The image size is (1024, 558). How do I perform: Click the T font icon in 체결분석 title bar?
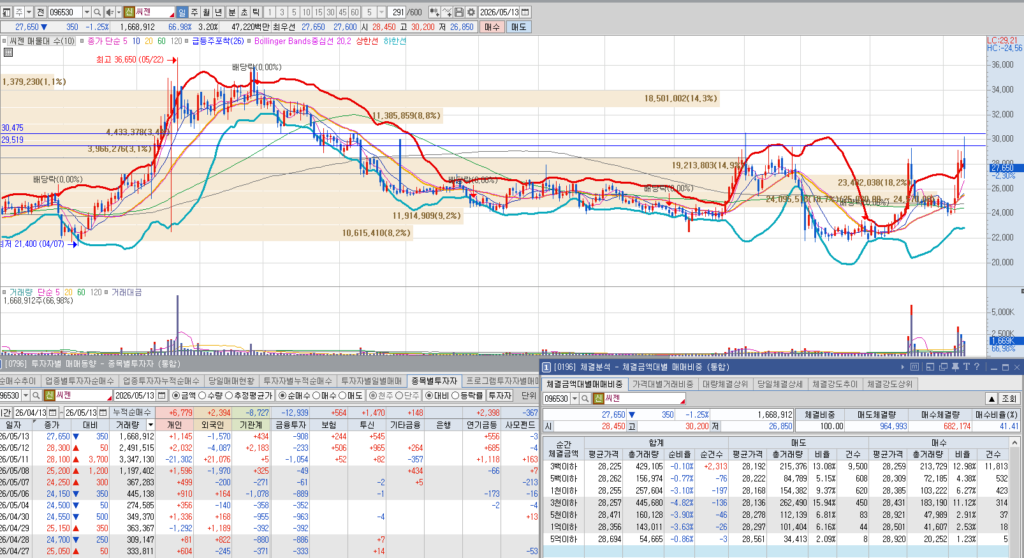tap(967, 367)
